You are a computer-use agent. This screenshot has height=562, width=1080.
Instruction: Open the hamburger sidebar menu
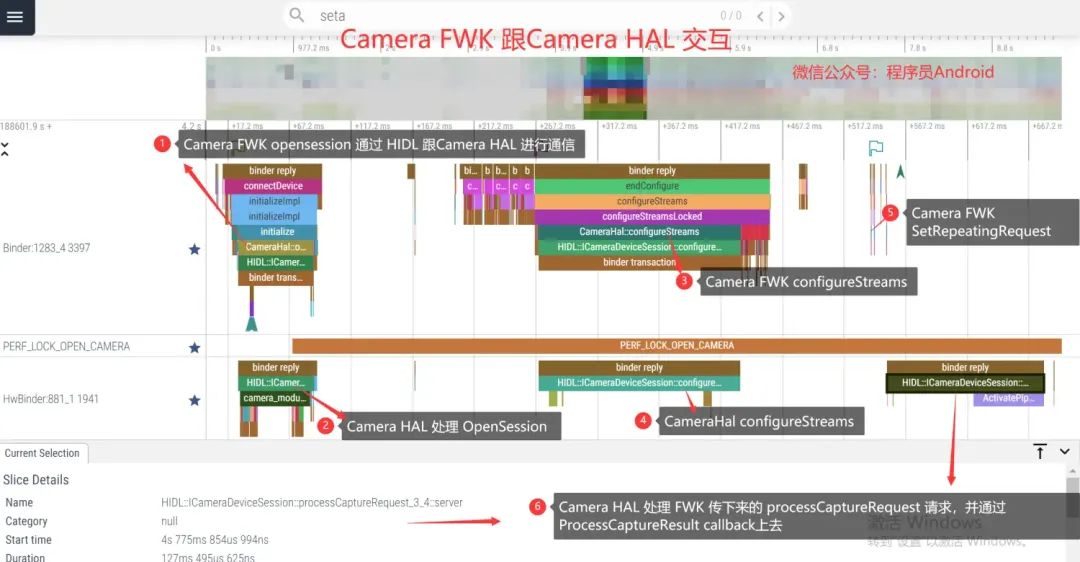click(x=15, y=17)
